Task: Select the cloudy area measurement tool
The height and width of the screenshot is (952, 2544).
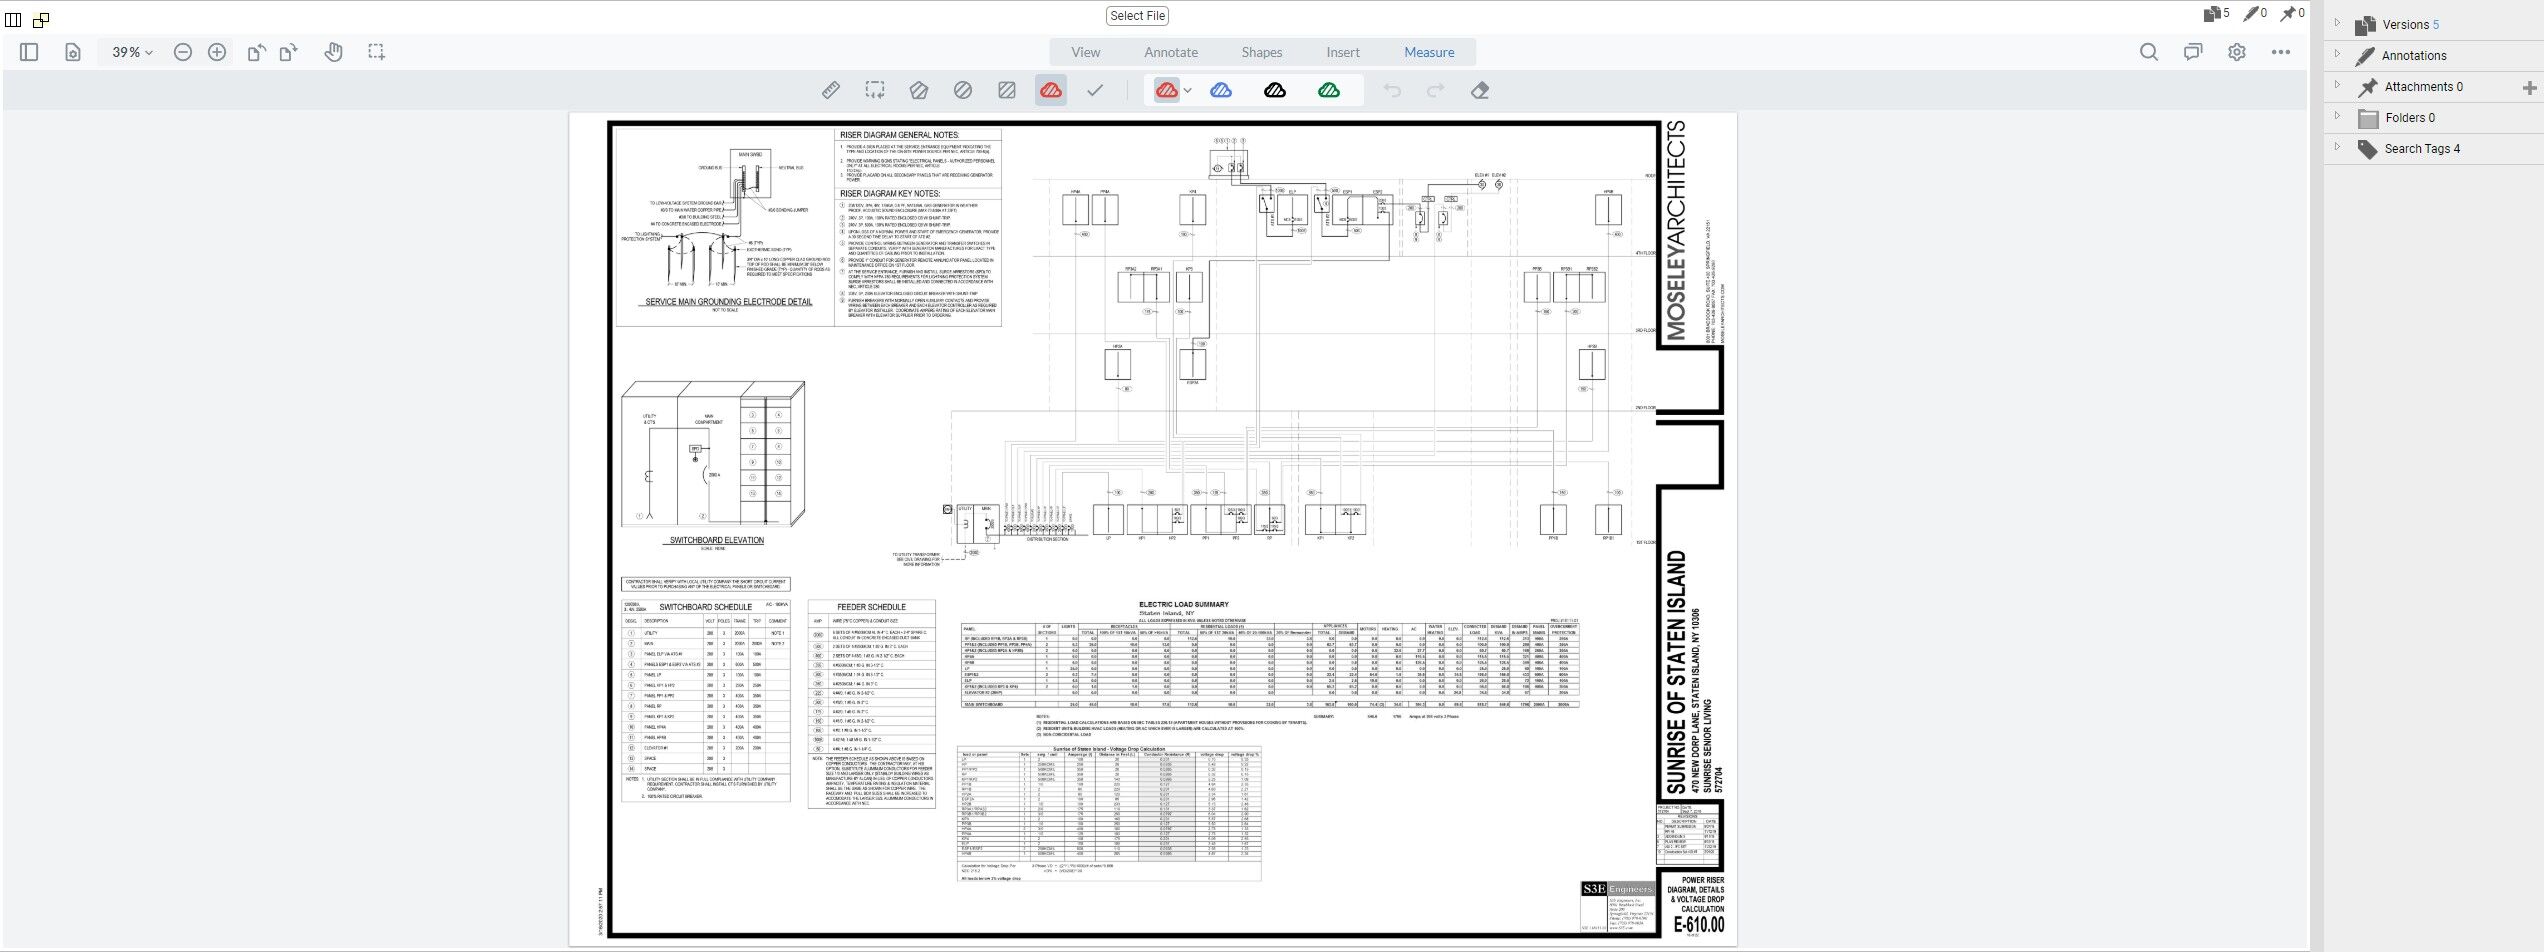Action: pos(1051,90)
